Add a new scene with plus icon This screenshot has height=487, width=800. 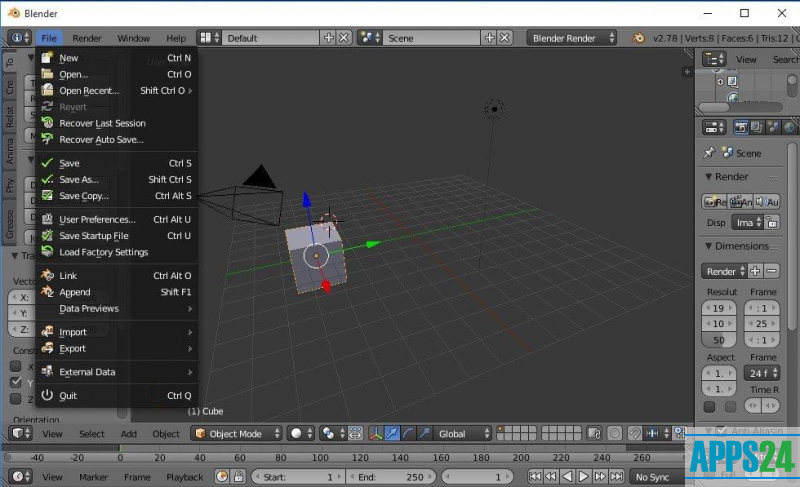pos(489,38)
